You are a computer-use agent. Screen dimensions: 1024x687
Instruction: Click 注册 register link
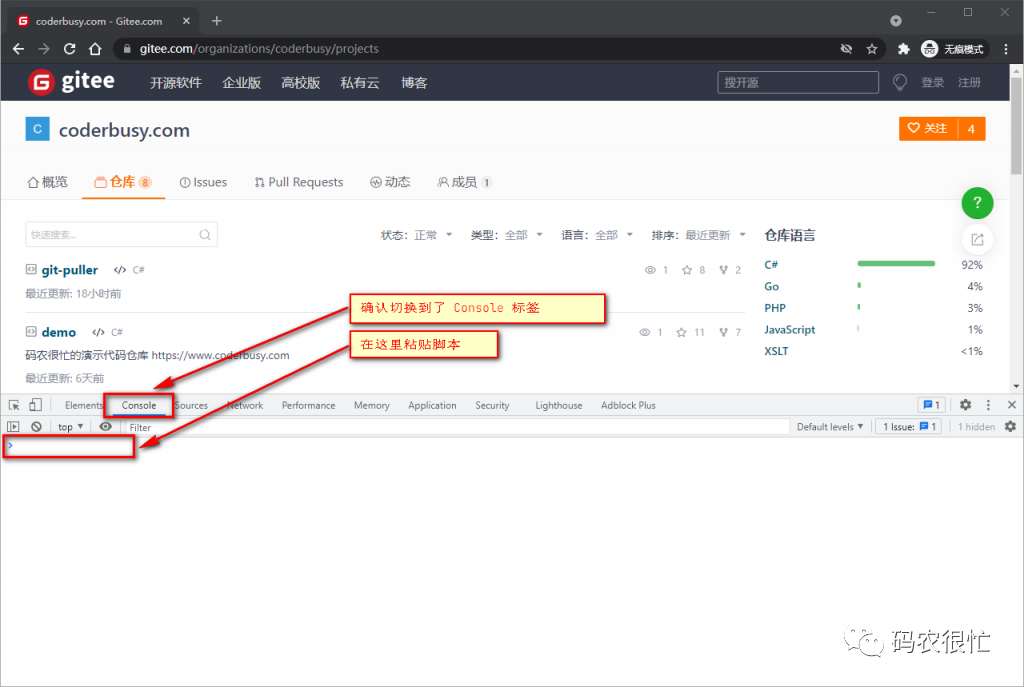click(x=969, y=82)
